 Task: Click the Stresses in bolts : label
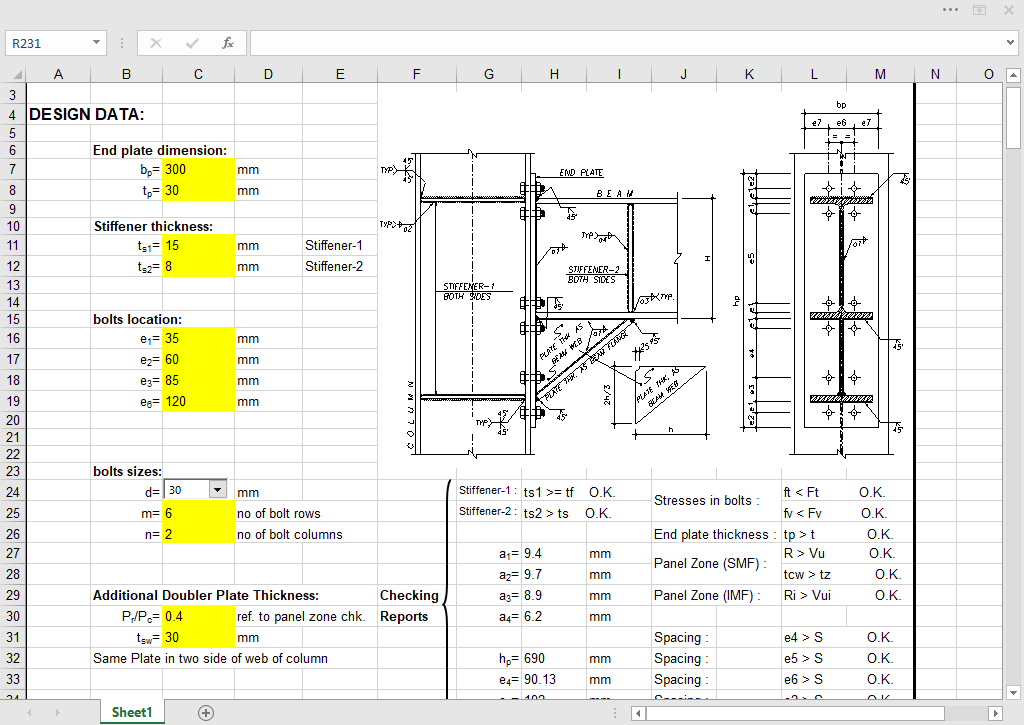coord(707,500)
